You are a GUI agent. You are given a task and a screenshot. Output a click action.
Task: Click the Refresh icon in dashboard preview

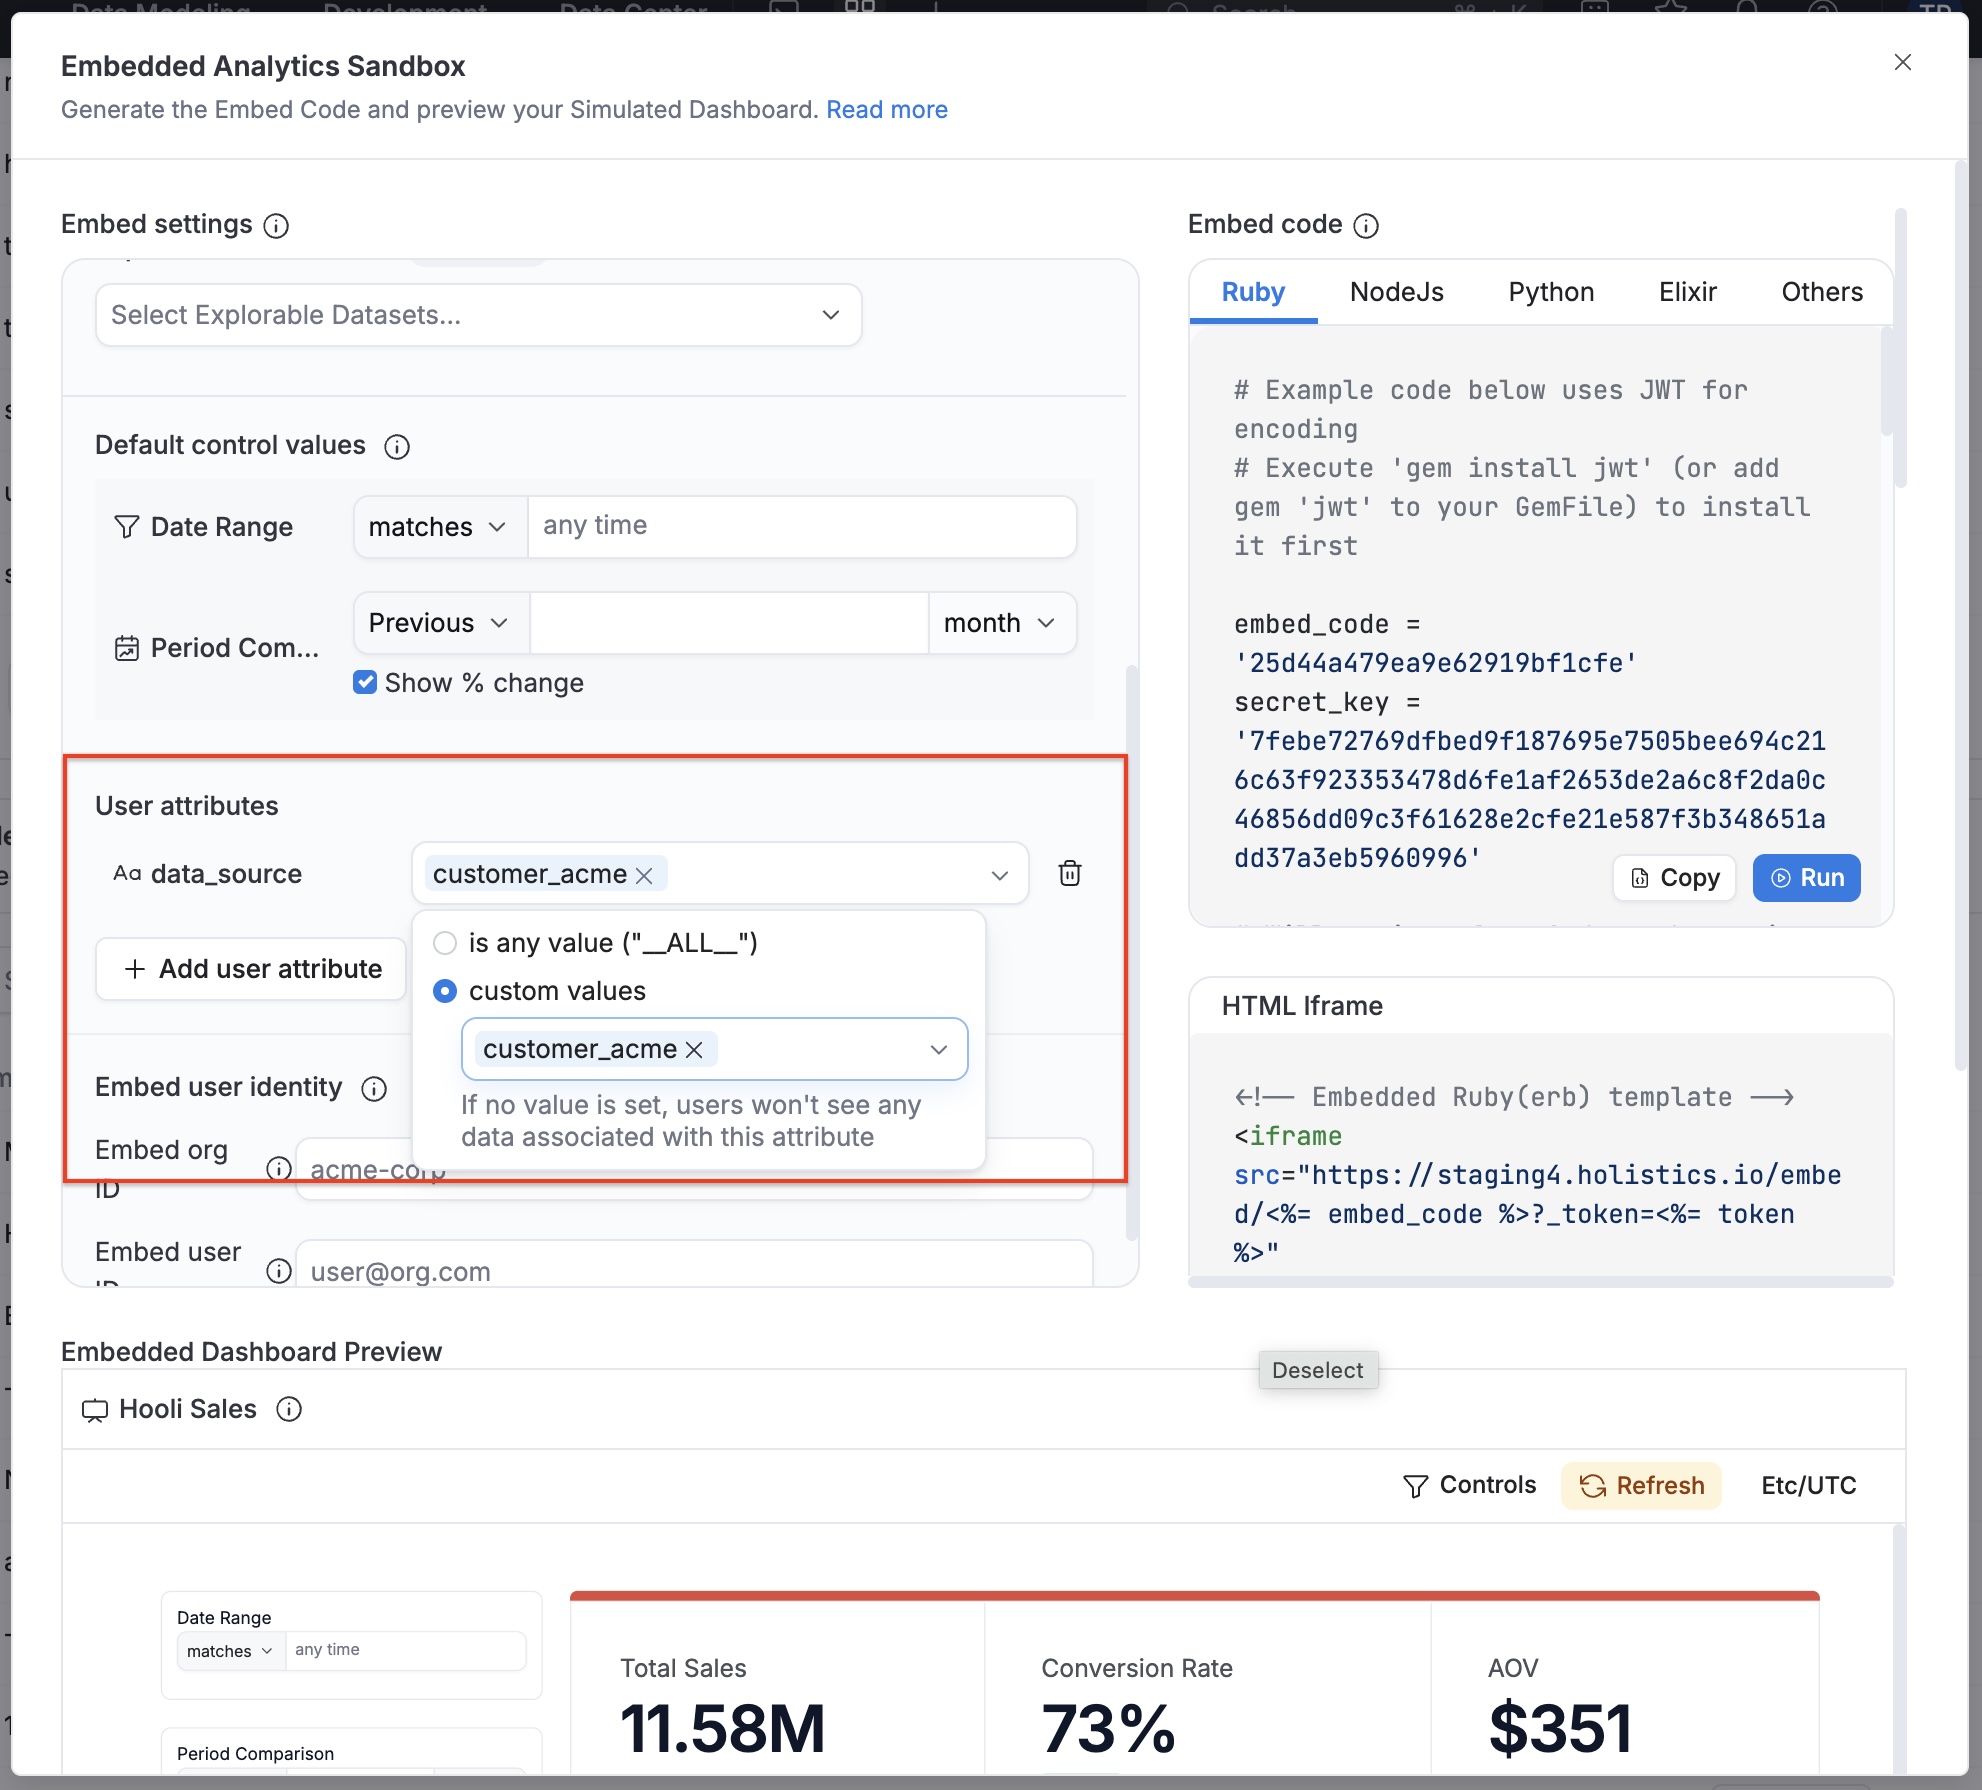pos(1594,1486)
